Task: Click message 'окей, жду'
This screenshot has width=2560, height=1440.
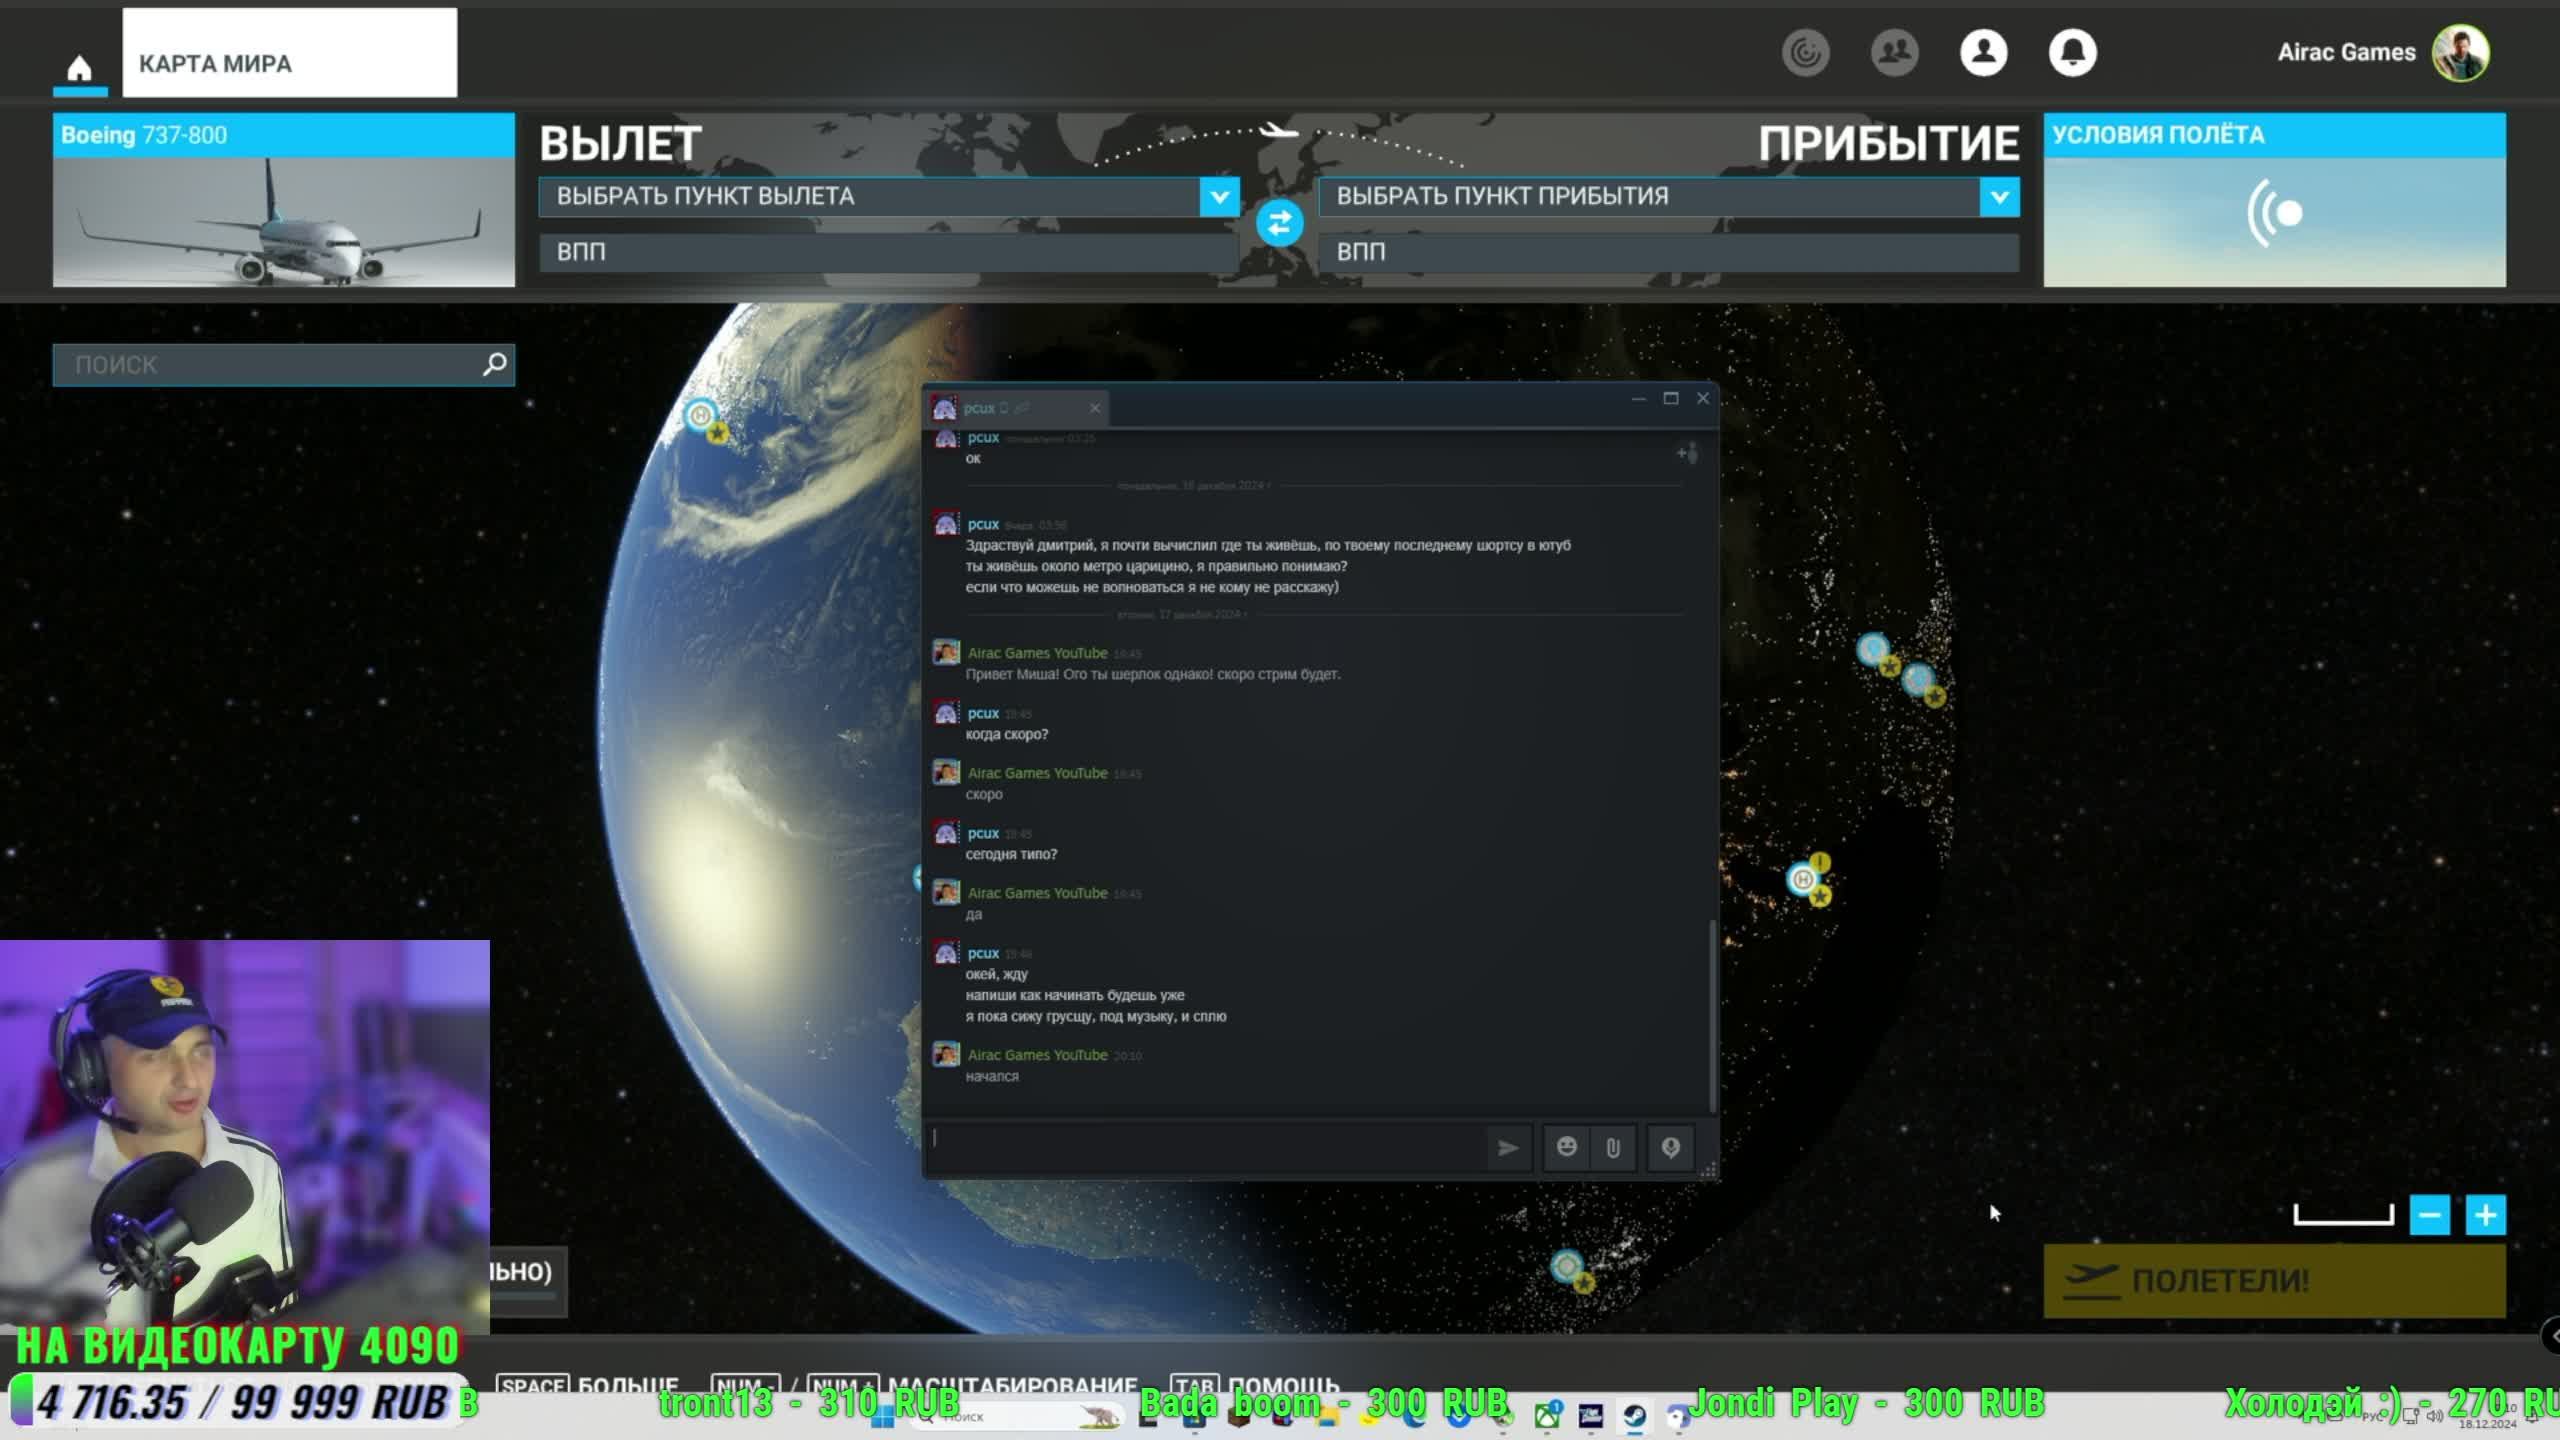Action: click(x=996, y=974)
